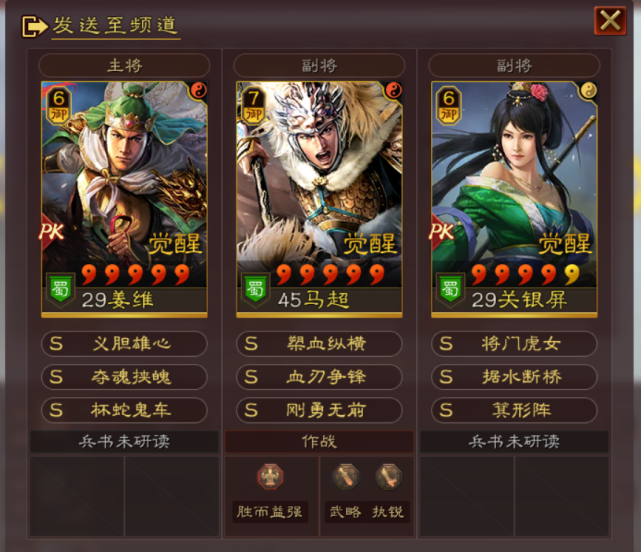Click the 蜀 faction badge on 马超's card

click(x=255, y=288)
